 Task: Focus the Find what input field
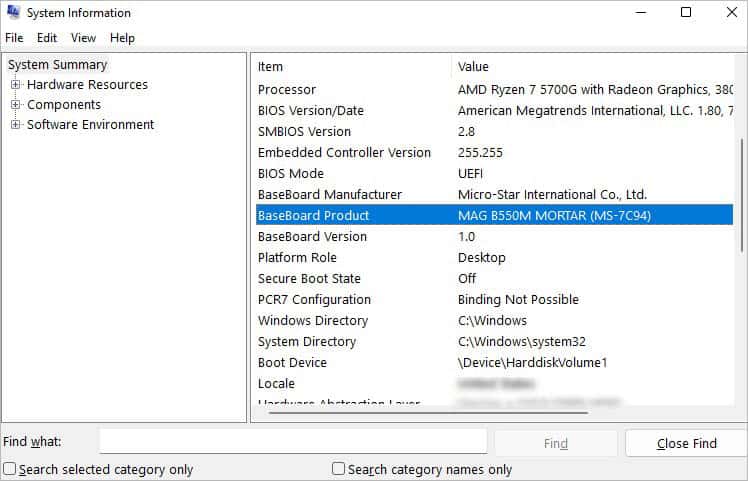tap(293, 441)
